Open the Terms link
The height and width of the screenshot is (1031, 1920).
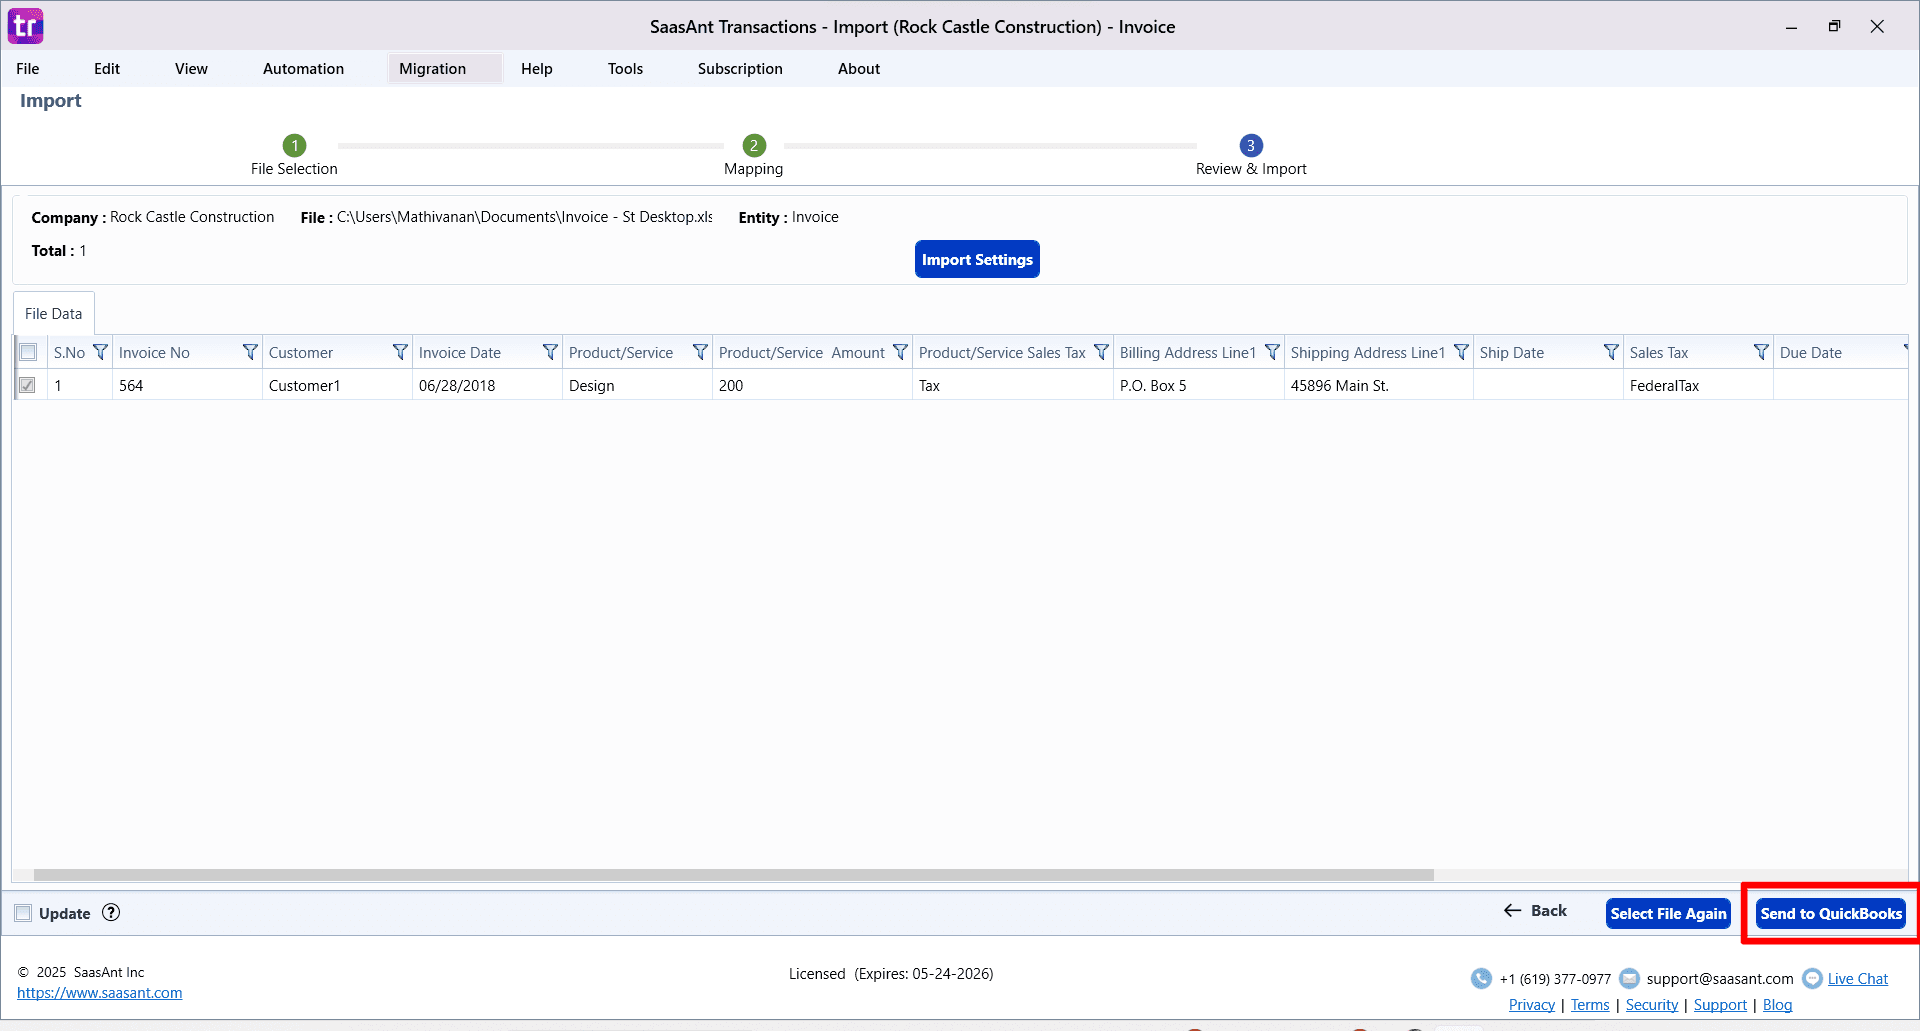tap(1590, 1005)
